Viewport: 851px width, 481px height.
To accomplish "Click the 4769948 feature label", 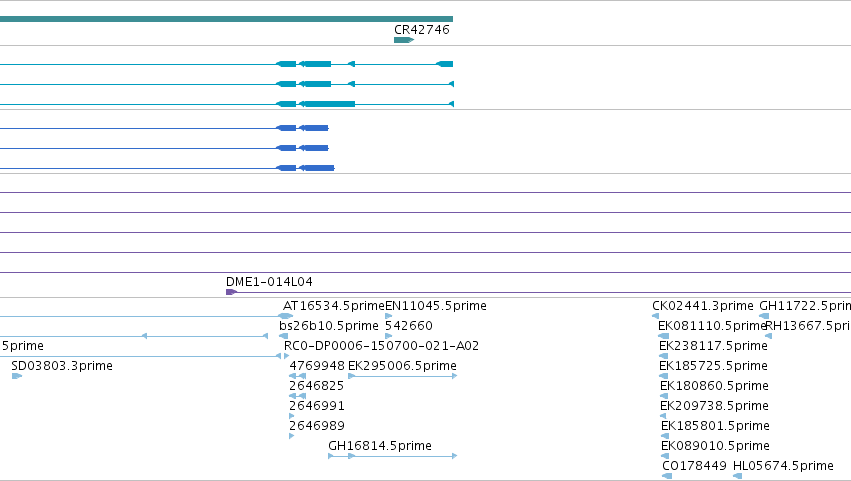I will 317,366.
